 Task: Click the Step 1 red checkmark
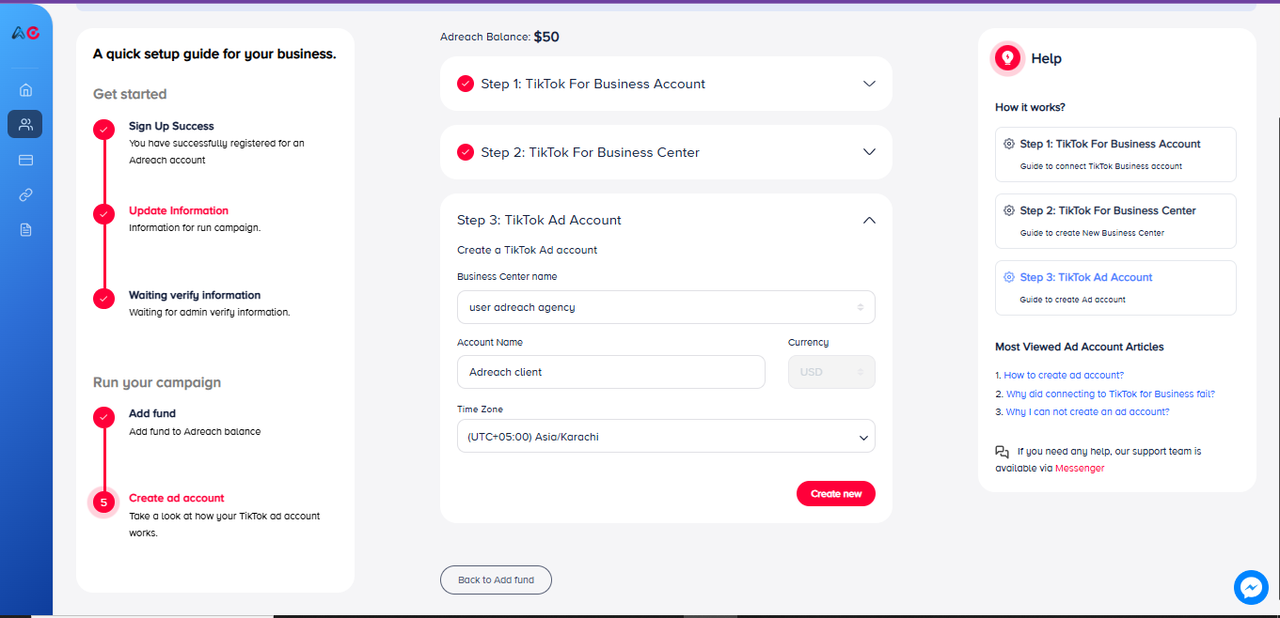coord(465,84)
